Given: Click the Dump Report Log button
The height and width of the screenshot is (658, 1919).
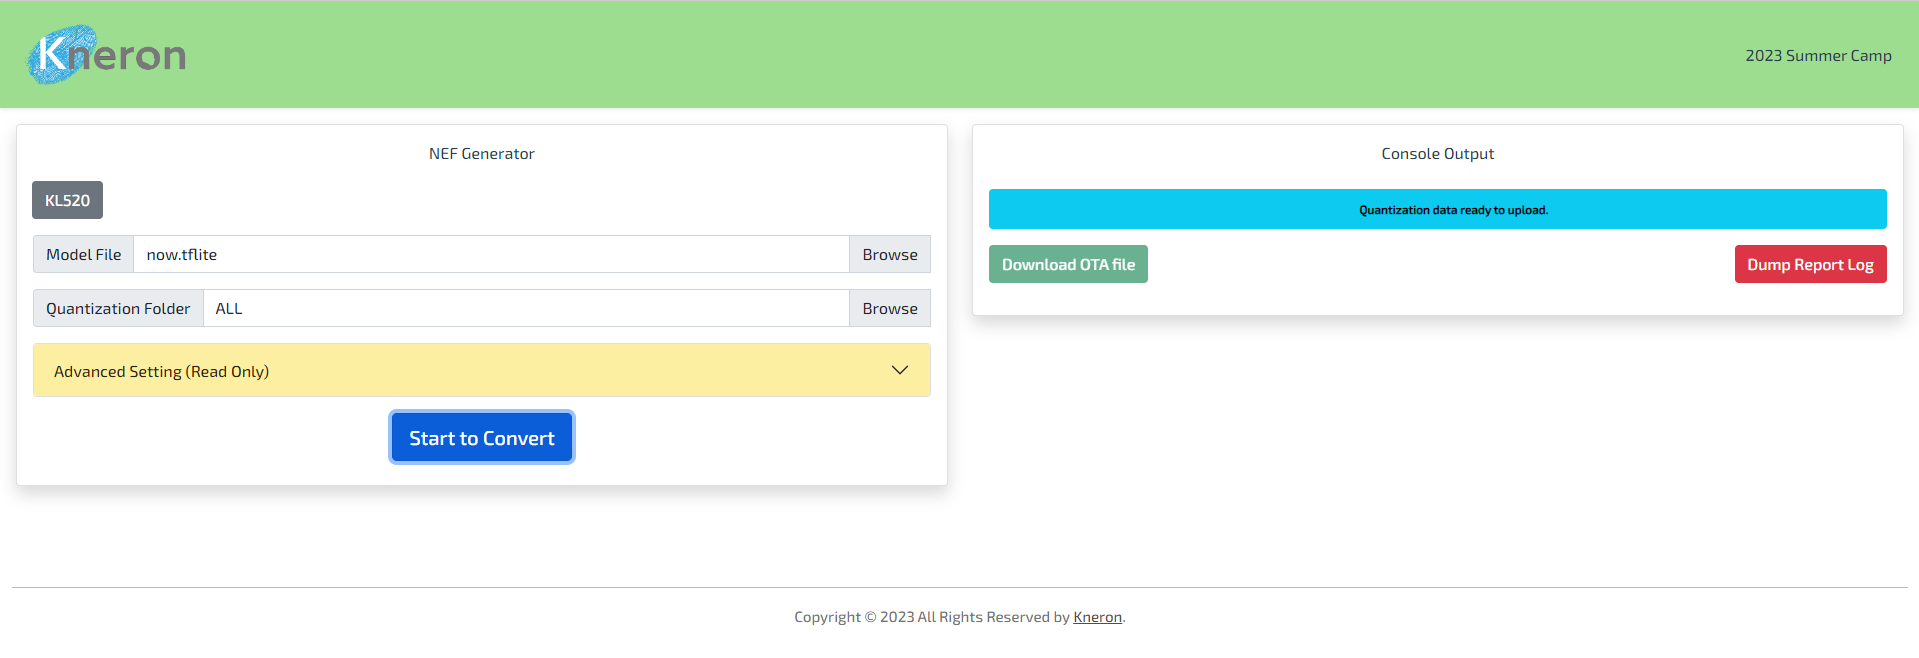Looking at the screenshot, I should coord(1809,264).
